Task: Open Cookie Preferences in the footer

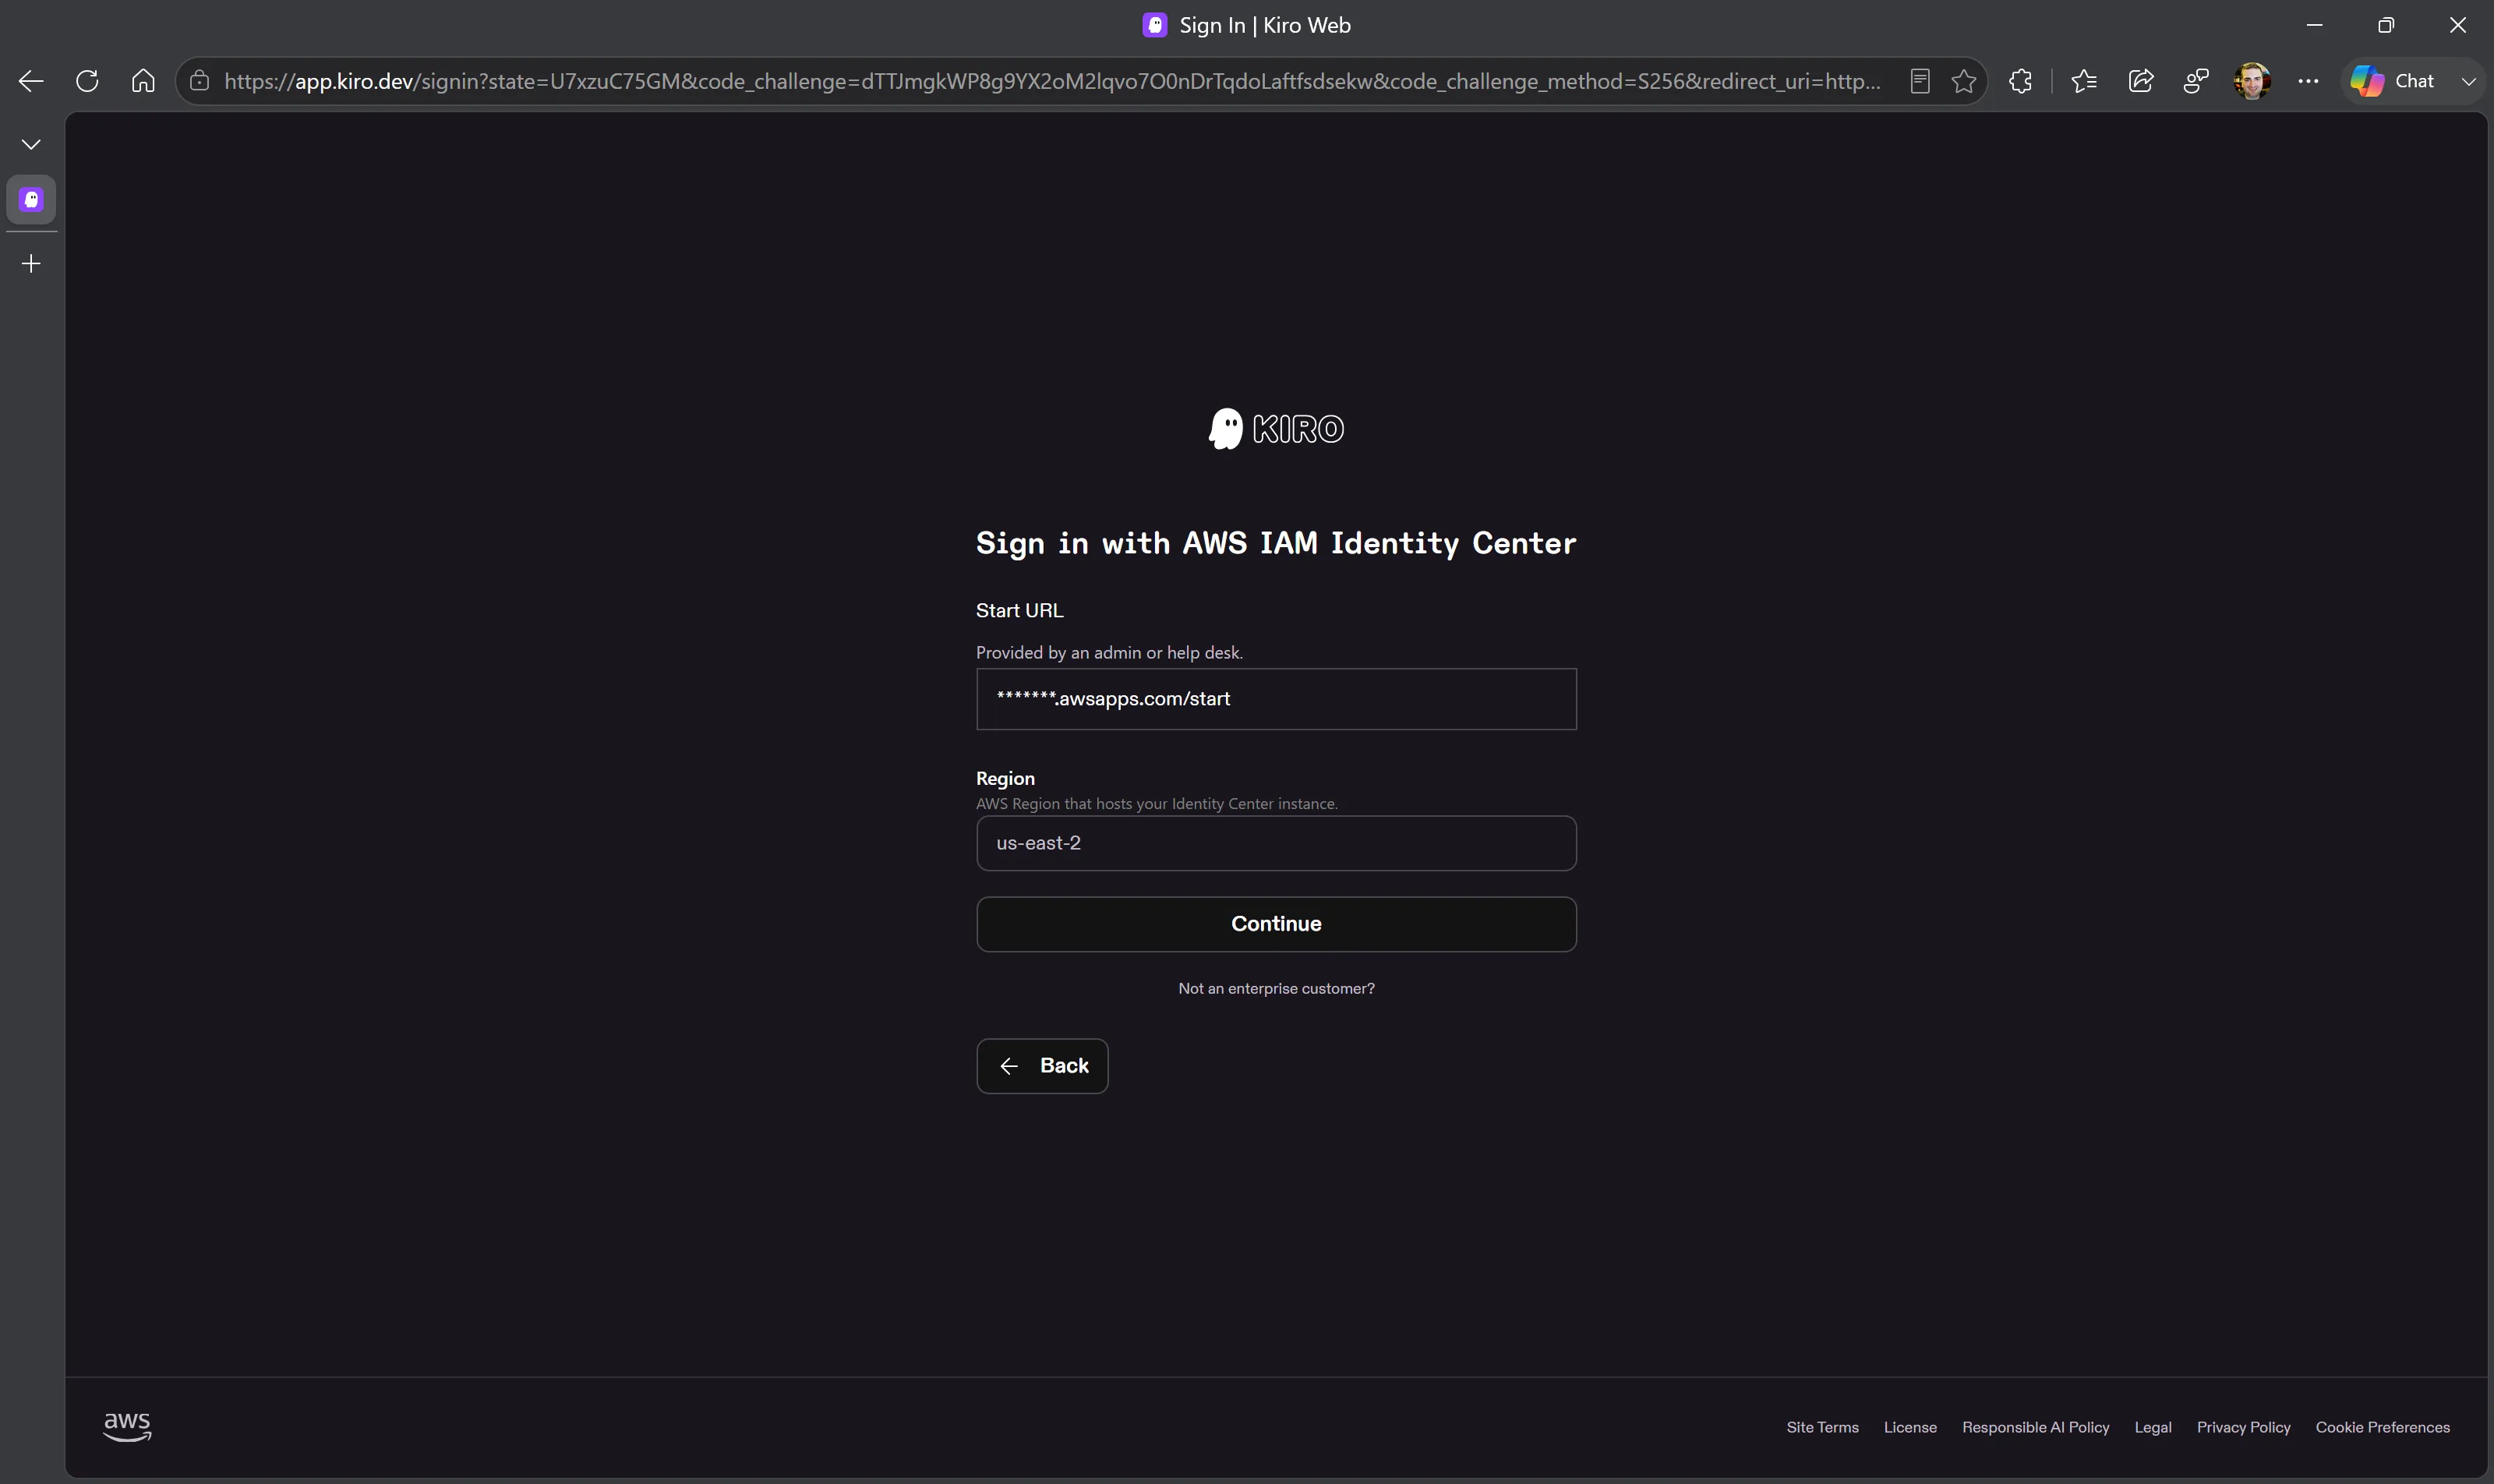Action: [2382, 1427]
